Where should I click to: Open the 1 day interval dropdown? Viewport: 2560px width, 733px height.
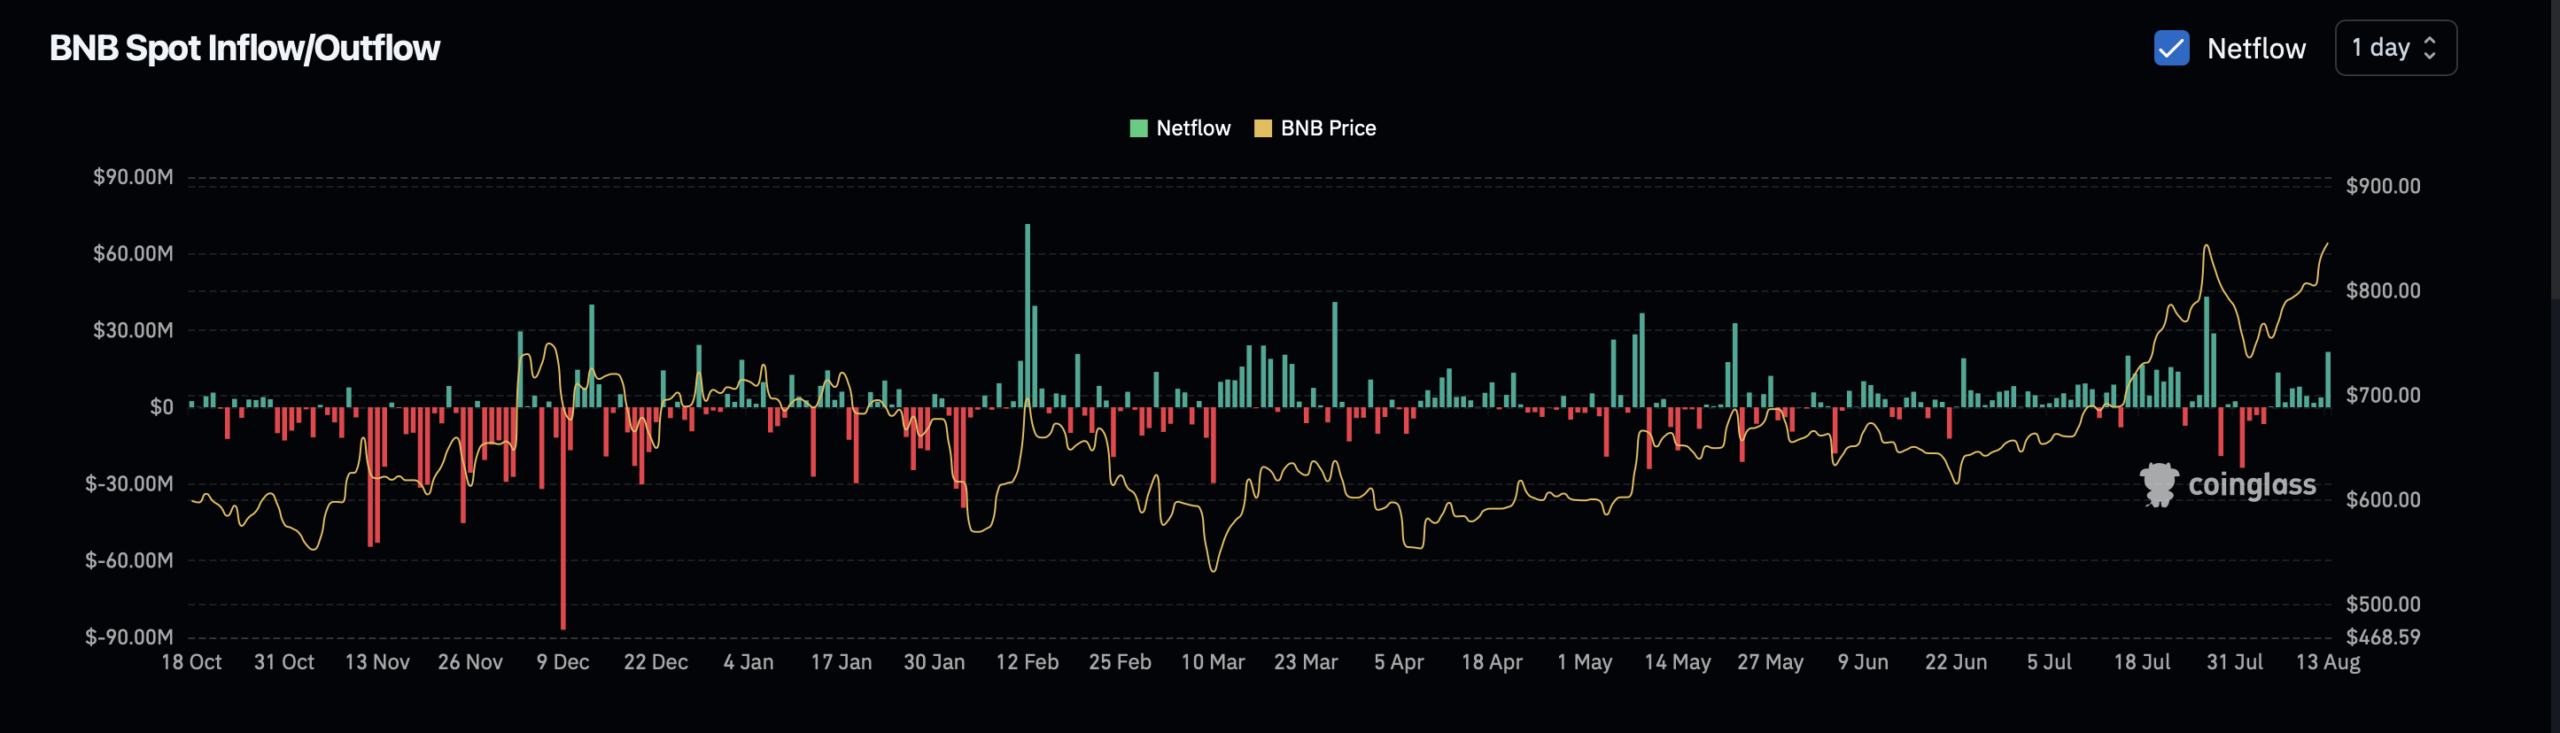coord(2395,48)
